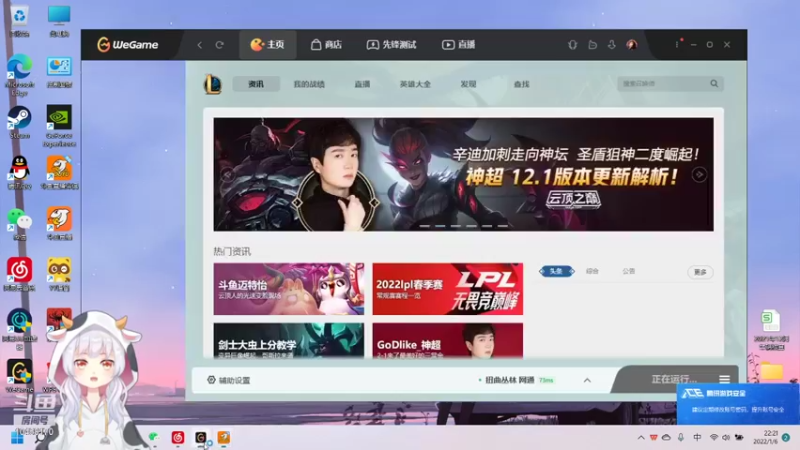Show previous banner with left arrow
Viewport: 800px width, 450px height.
228,175
